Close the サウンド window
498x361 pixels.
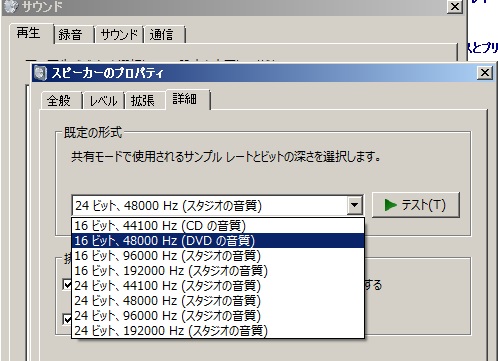click(x=454, y=6)
